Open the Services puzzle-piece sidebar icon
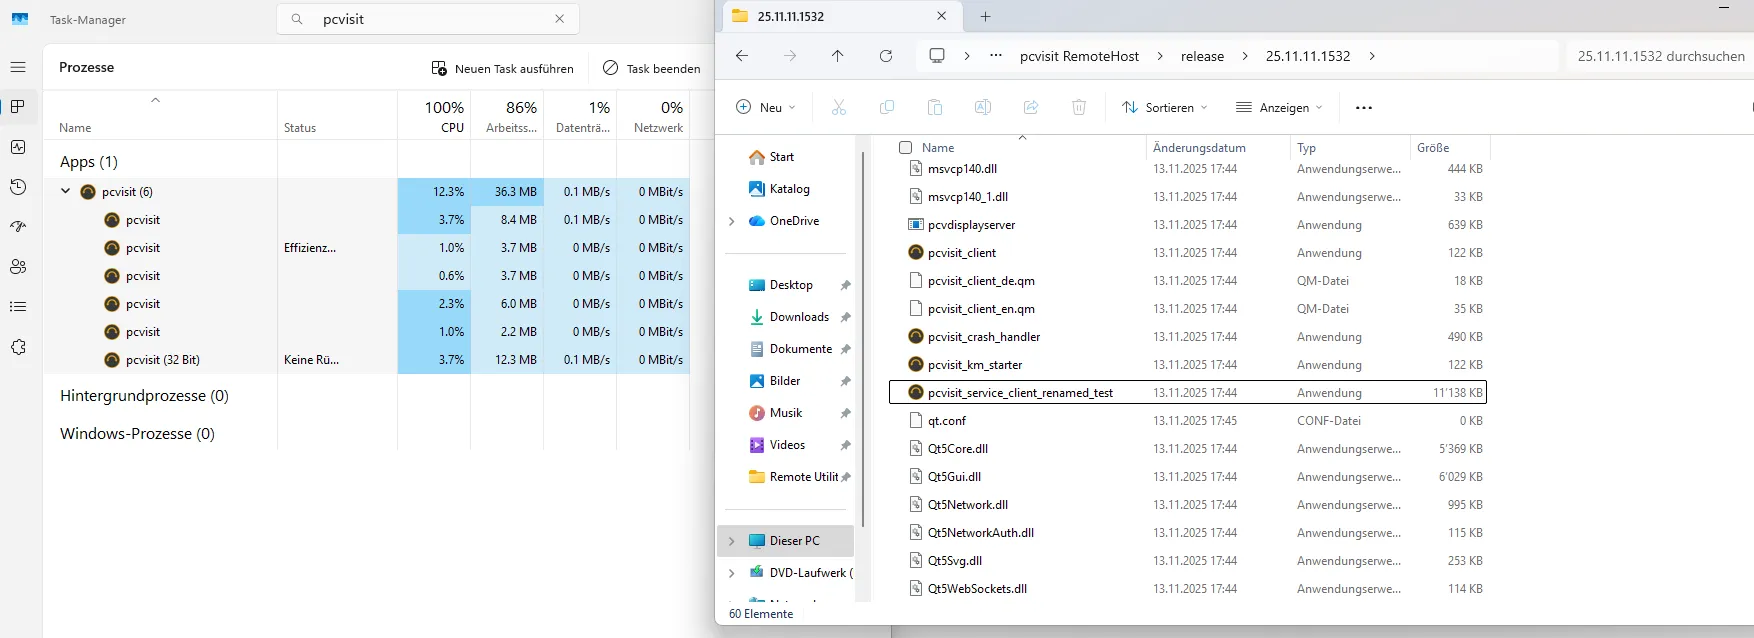Image resolution: width=1754 pixels, height=638 pixels. click(x=18, y=347)
